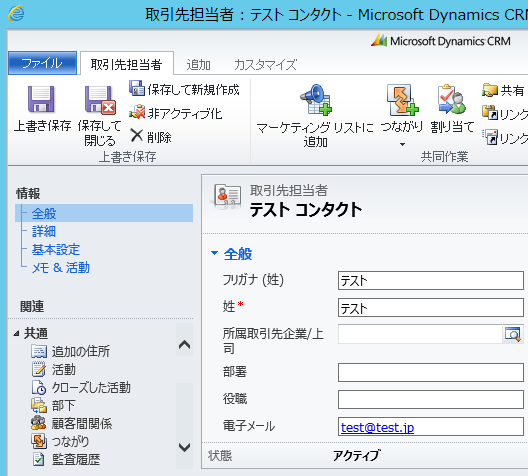
Task: Click the クローズした活動 clock icon
Action: coord(39,387)
